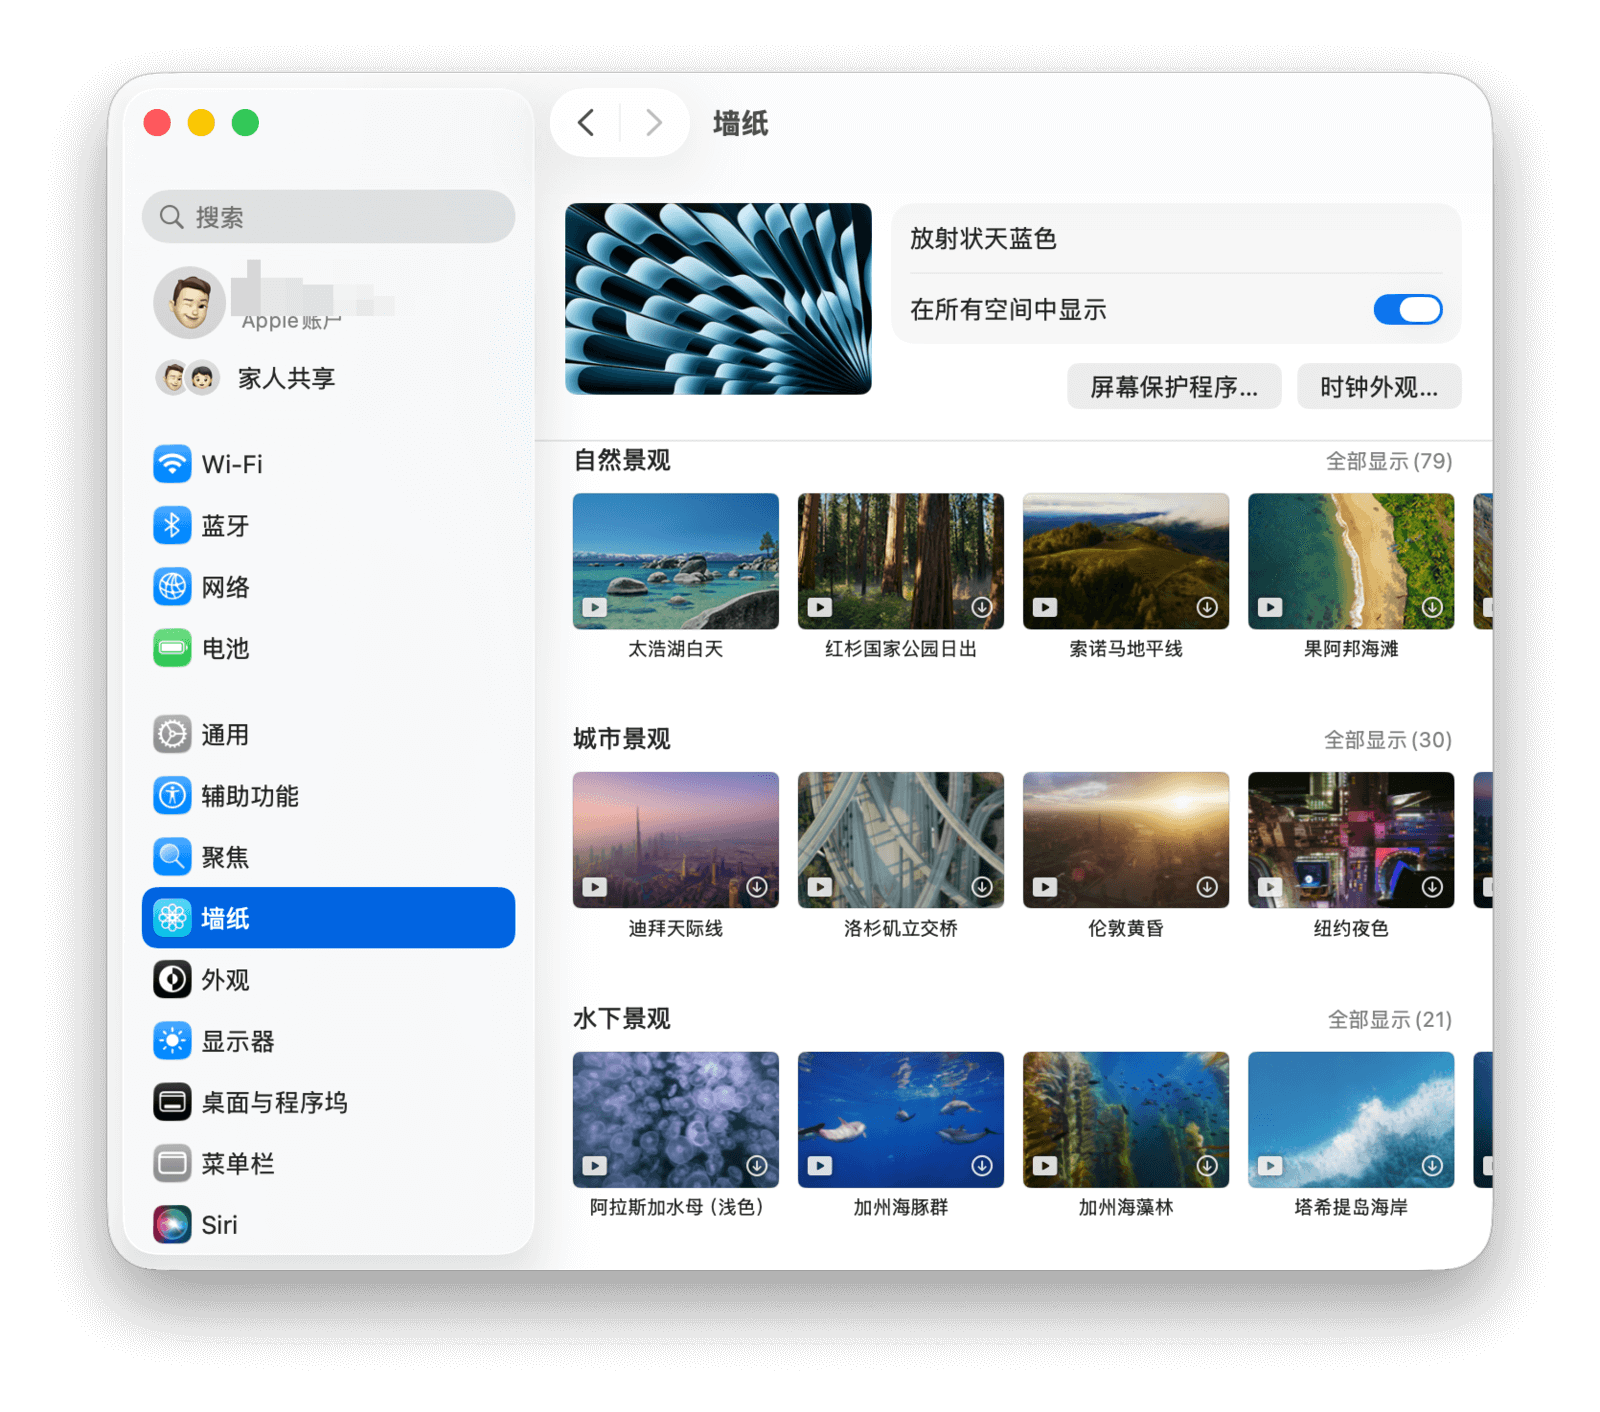This screenshot has height=1412, width=1600.
Task: Click the Accessibility icon in sidebar
Action: pos(172,796)
